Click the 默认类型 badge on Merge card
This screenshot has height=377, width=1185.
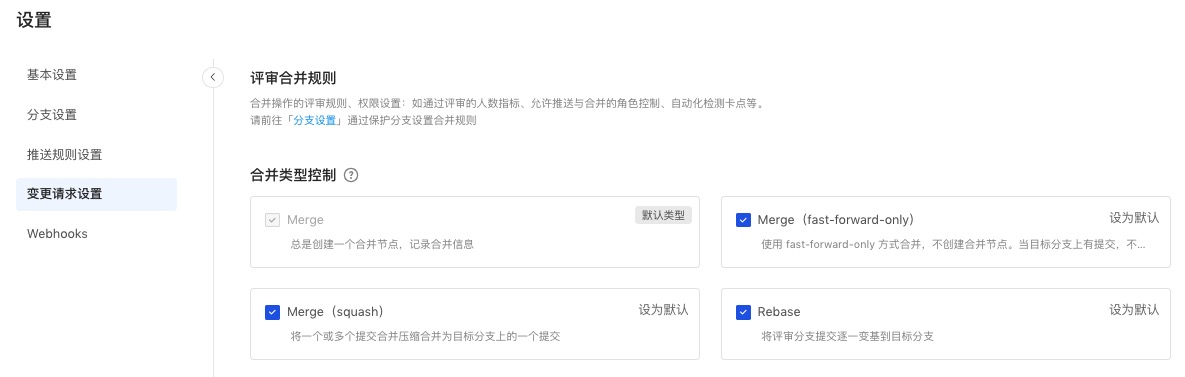click(x=663, y=215)
